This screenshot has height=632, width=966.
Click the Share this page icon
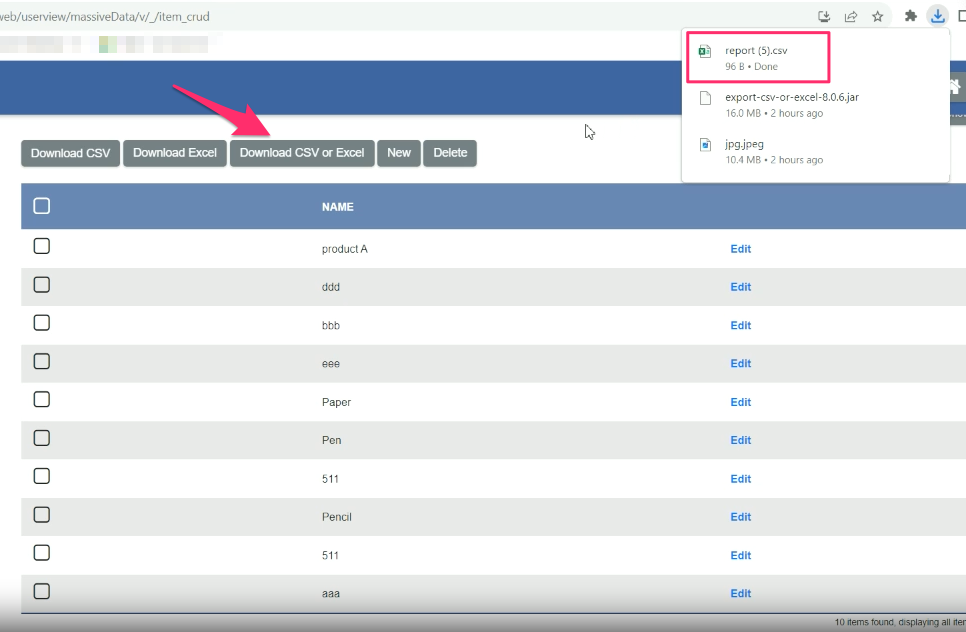(851, 16)
